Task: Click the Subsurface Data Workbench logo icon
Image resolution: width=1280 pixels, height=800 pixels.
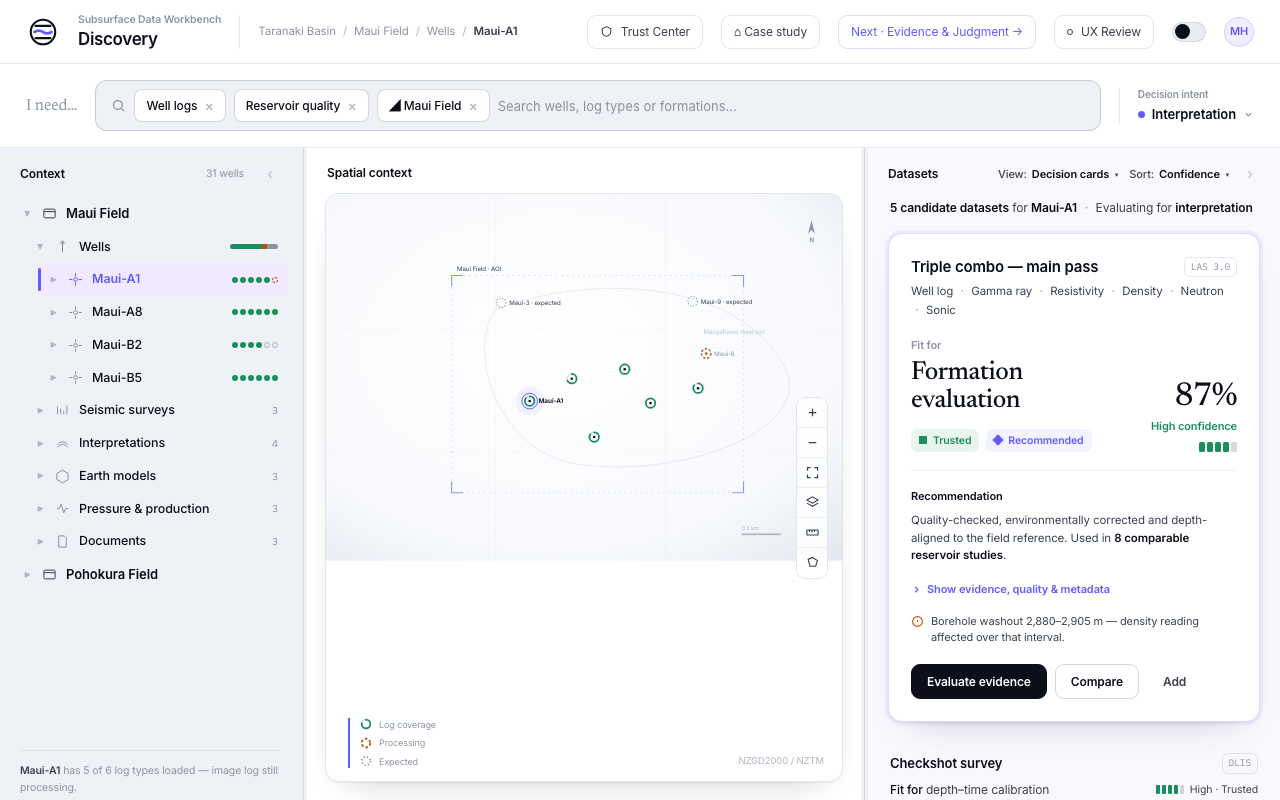Action: pos(43,32)
